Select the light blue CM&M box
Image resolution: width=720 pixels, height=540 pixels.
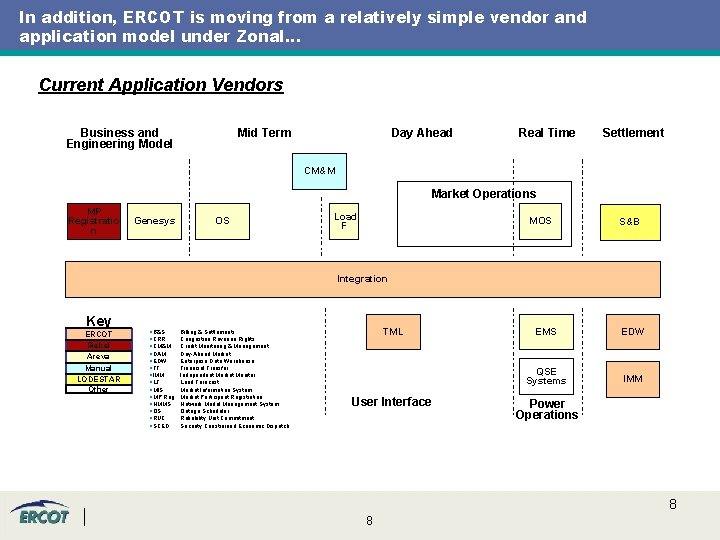tap(320, 171)
